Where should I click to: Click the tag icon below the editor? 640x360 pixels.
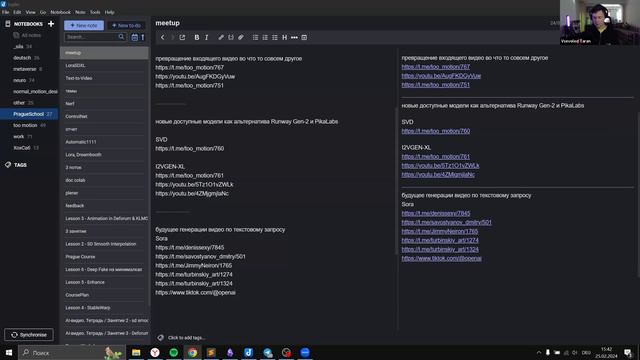tap(160, 338)
